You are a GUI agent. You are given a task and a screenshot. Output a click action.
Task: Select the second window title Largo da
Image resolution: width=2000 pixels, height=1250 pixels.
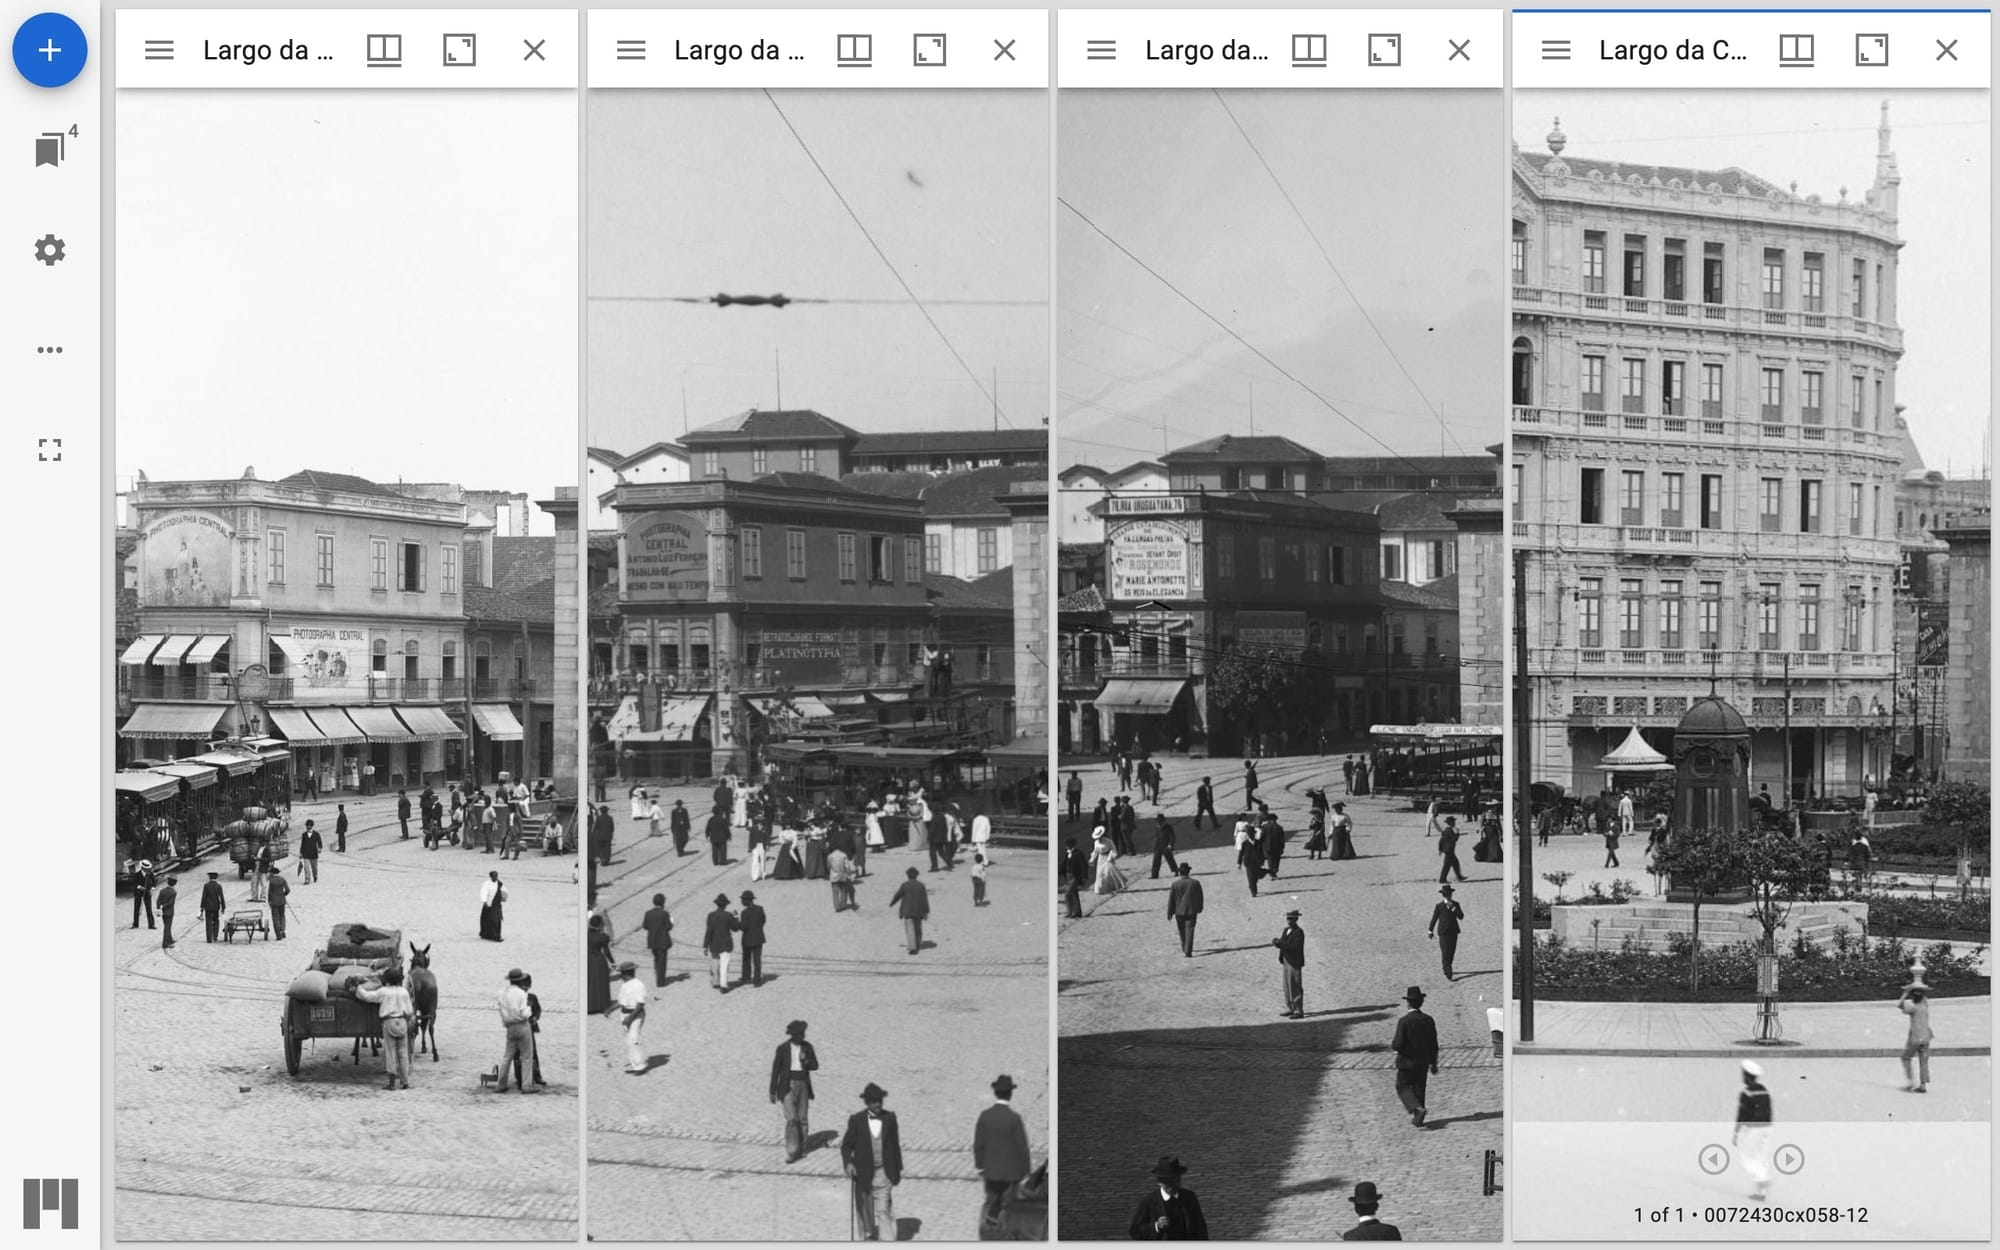point(738,50)
